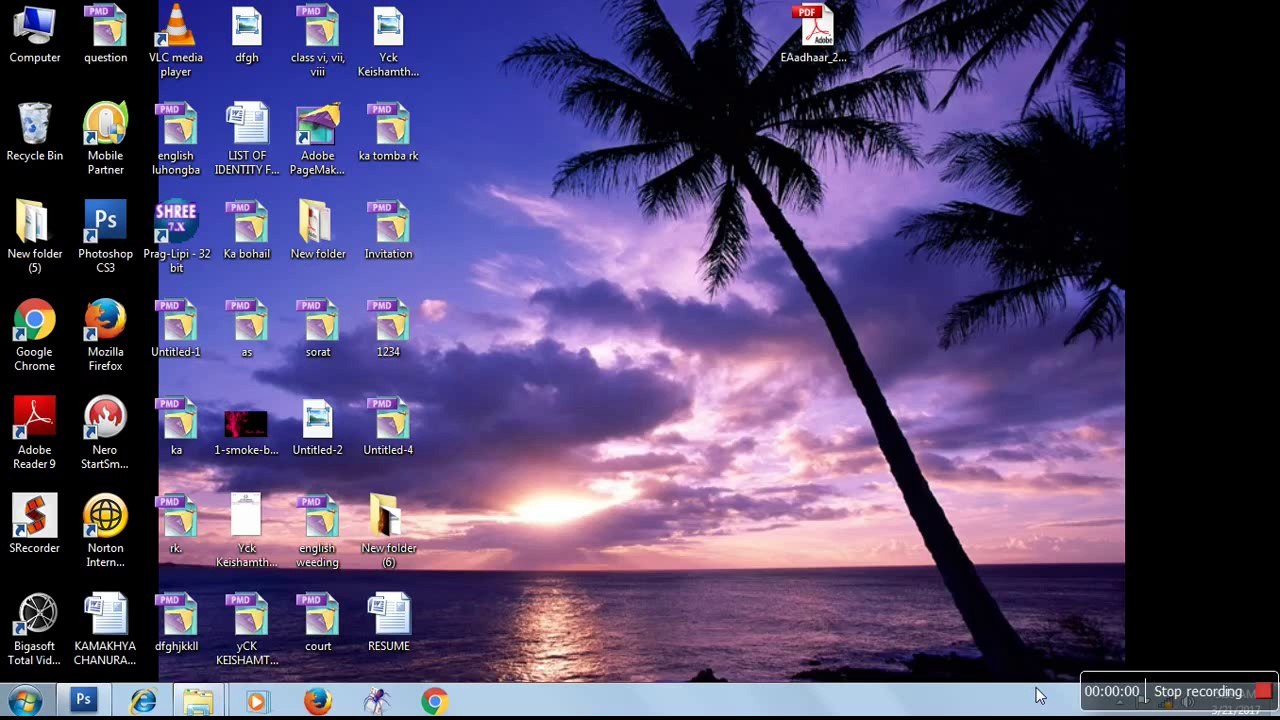Select the 'Untitled-2' document icon
The image size is (1280, 720).
(x=318, y=427)
